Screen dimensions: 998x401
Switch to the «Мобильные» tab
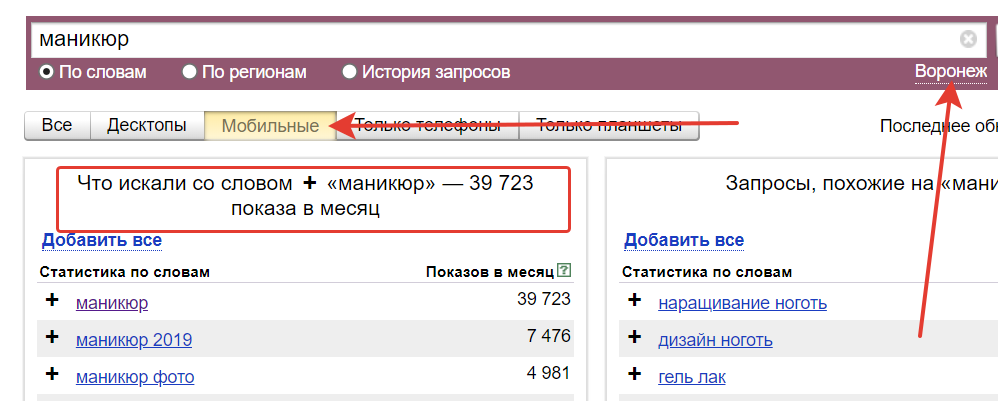(270, 125)
